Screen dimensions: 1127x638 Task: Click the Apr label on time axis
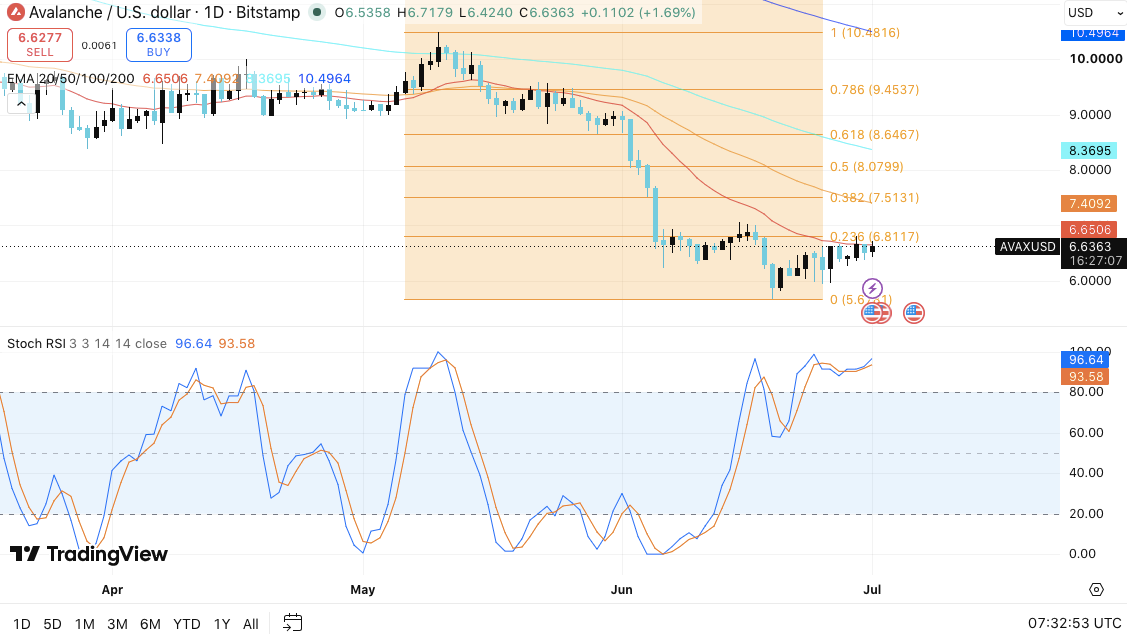(112, 590)
